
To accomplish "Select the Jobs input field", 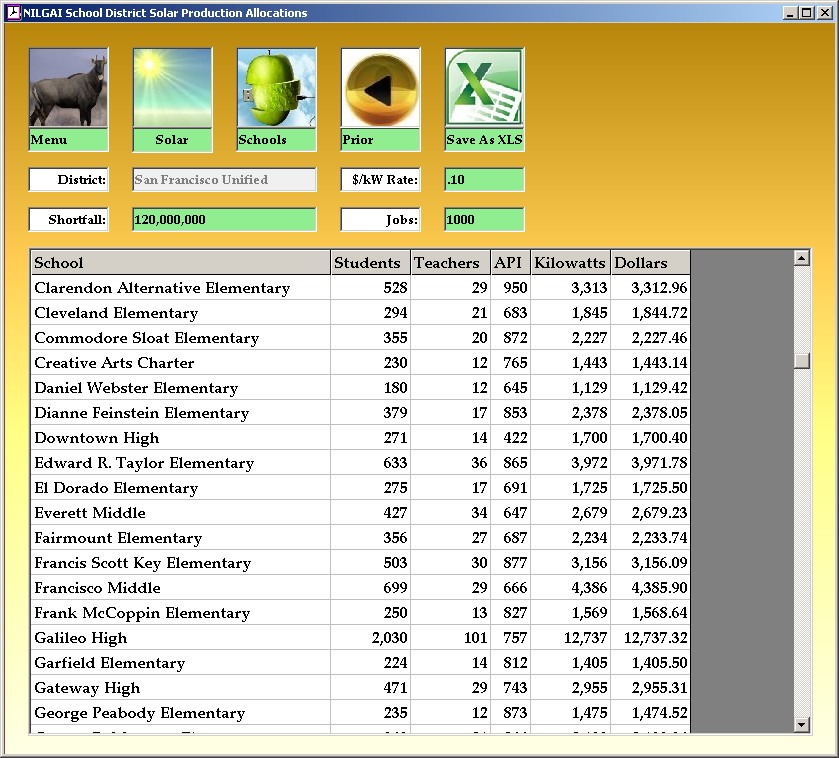I will click(484, 220).
